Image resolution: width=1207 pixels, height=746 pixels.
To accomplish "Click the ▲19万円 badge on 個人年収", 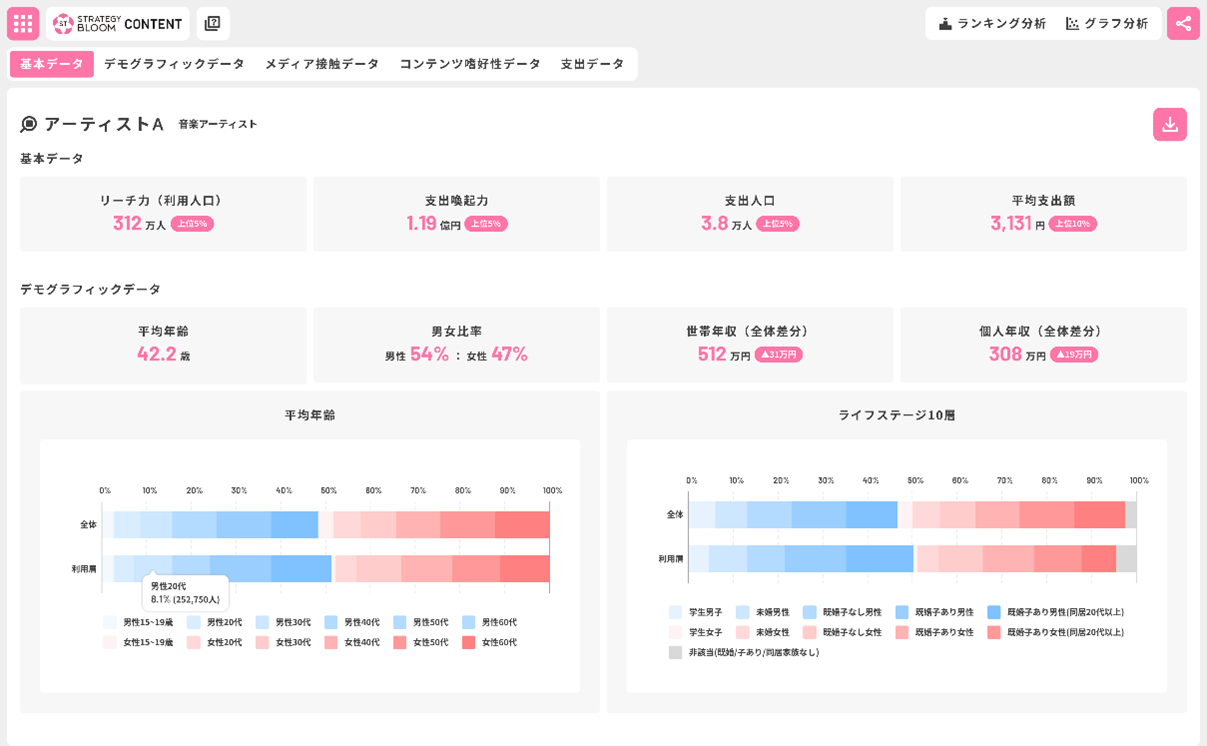I will coord(1074,354).
